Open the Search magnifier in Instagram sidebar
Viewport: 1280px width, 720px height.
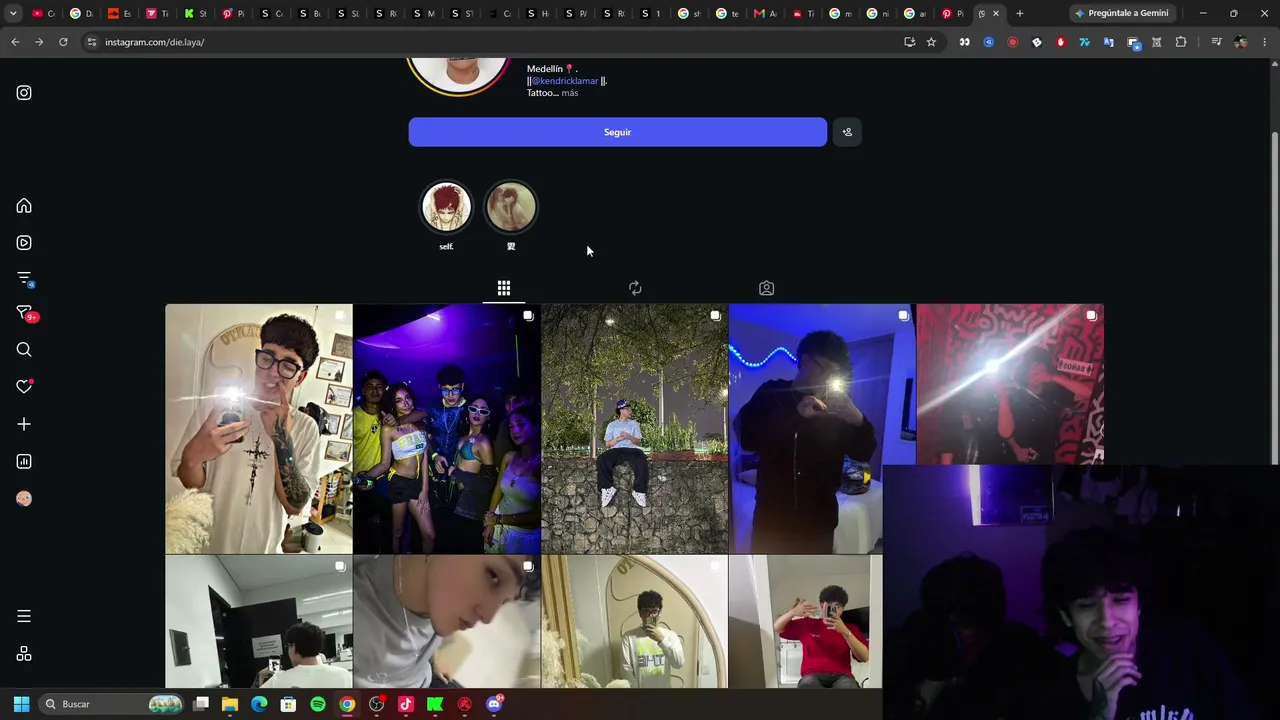click(x=24, y=350)
